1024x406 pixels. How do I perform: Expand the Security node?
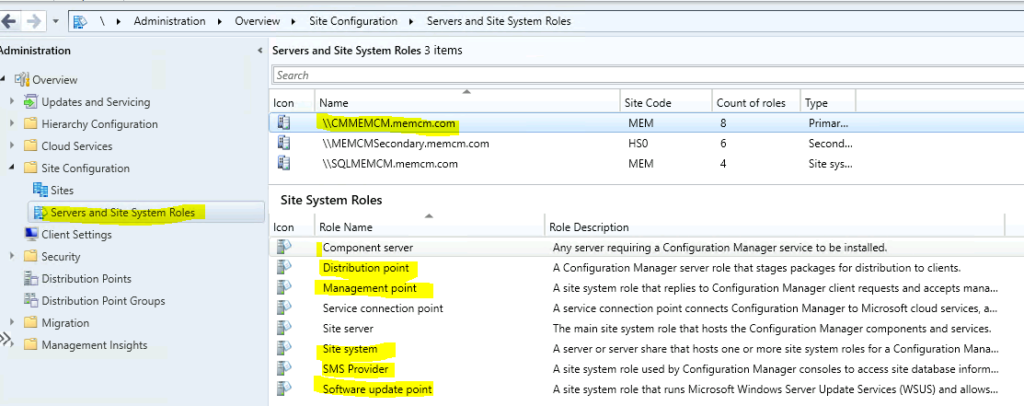click(x=12, y=257)
